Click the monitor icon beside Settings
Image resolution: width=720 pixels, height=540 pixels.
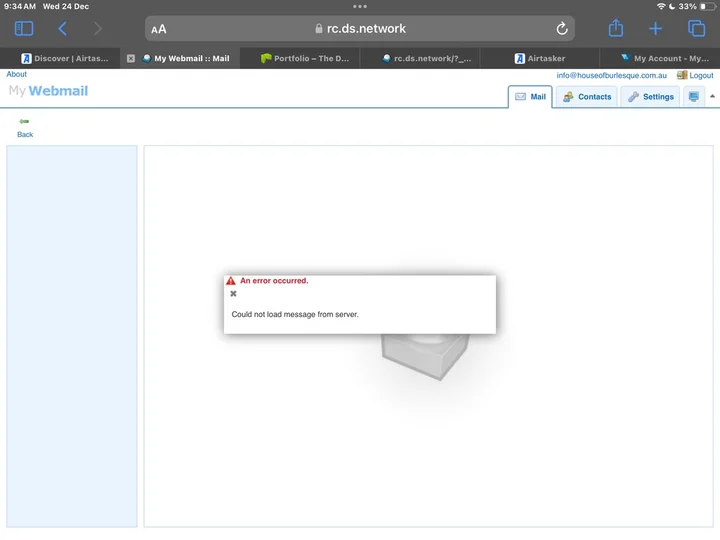coord(694,96)
